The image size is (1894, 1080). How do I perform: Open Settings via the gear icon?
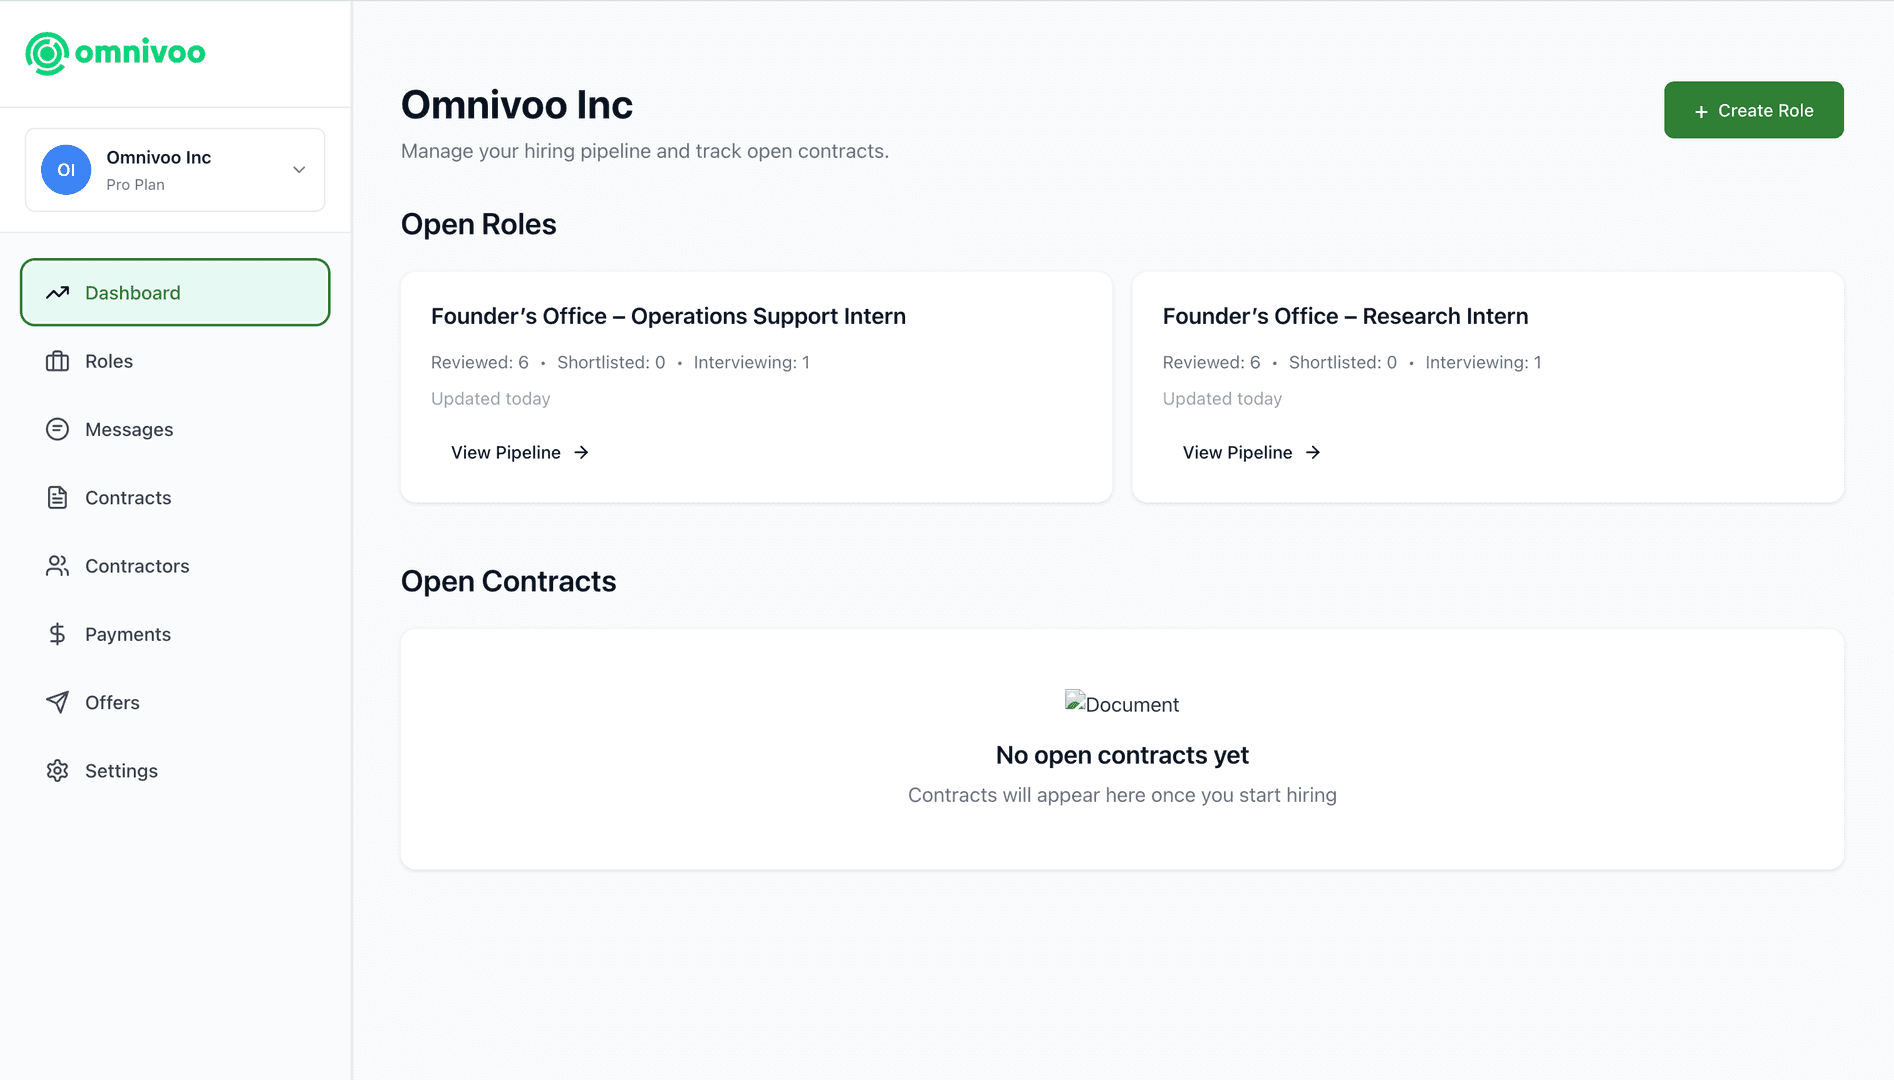tap(57, 770)
